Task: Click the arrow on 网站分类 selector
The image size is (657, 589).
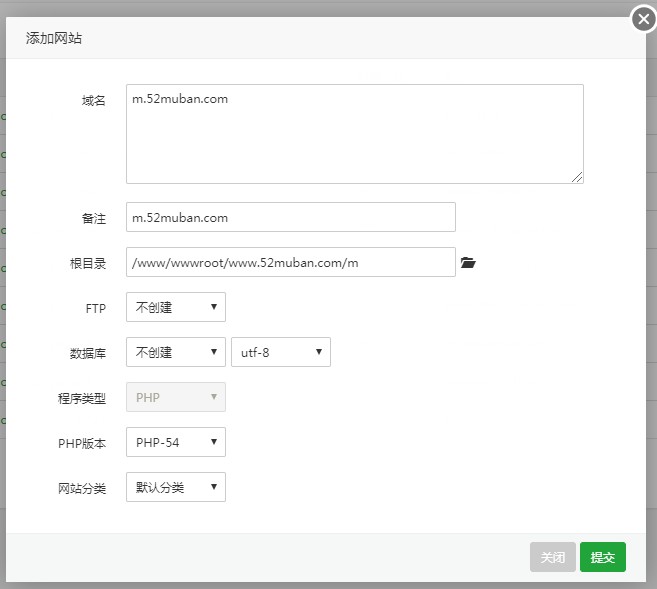Action: 214,486
